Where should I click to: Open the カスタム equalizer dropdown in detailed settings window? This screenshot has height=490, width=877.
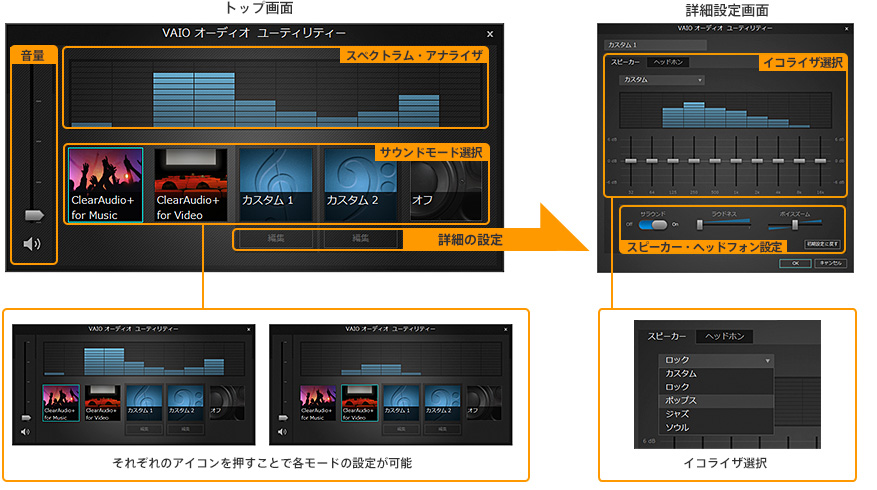tap(661, 80)
